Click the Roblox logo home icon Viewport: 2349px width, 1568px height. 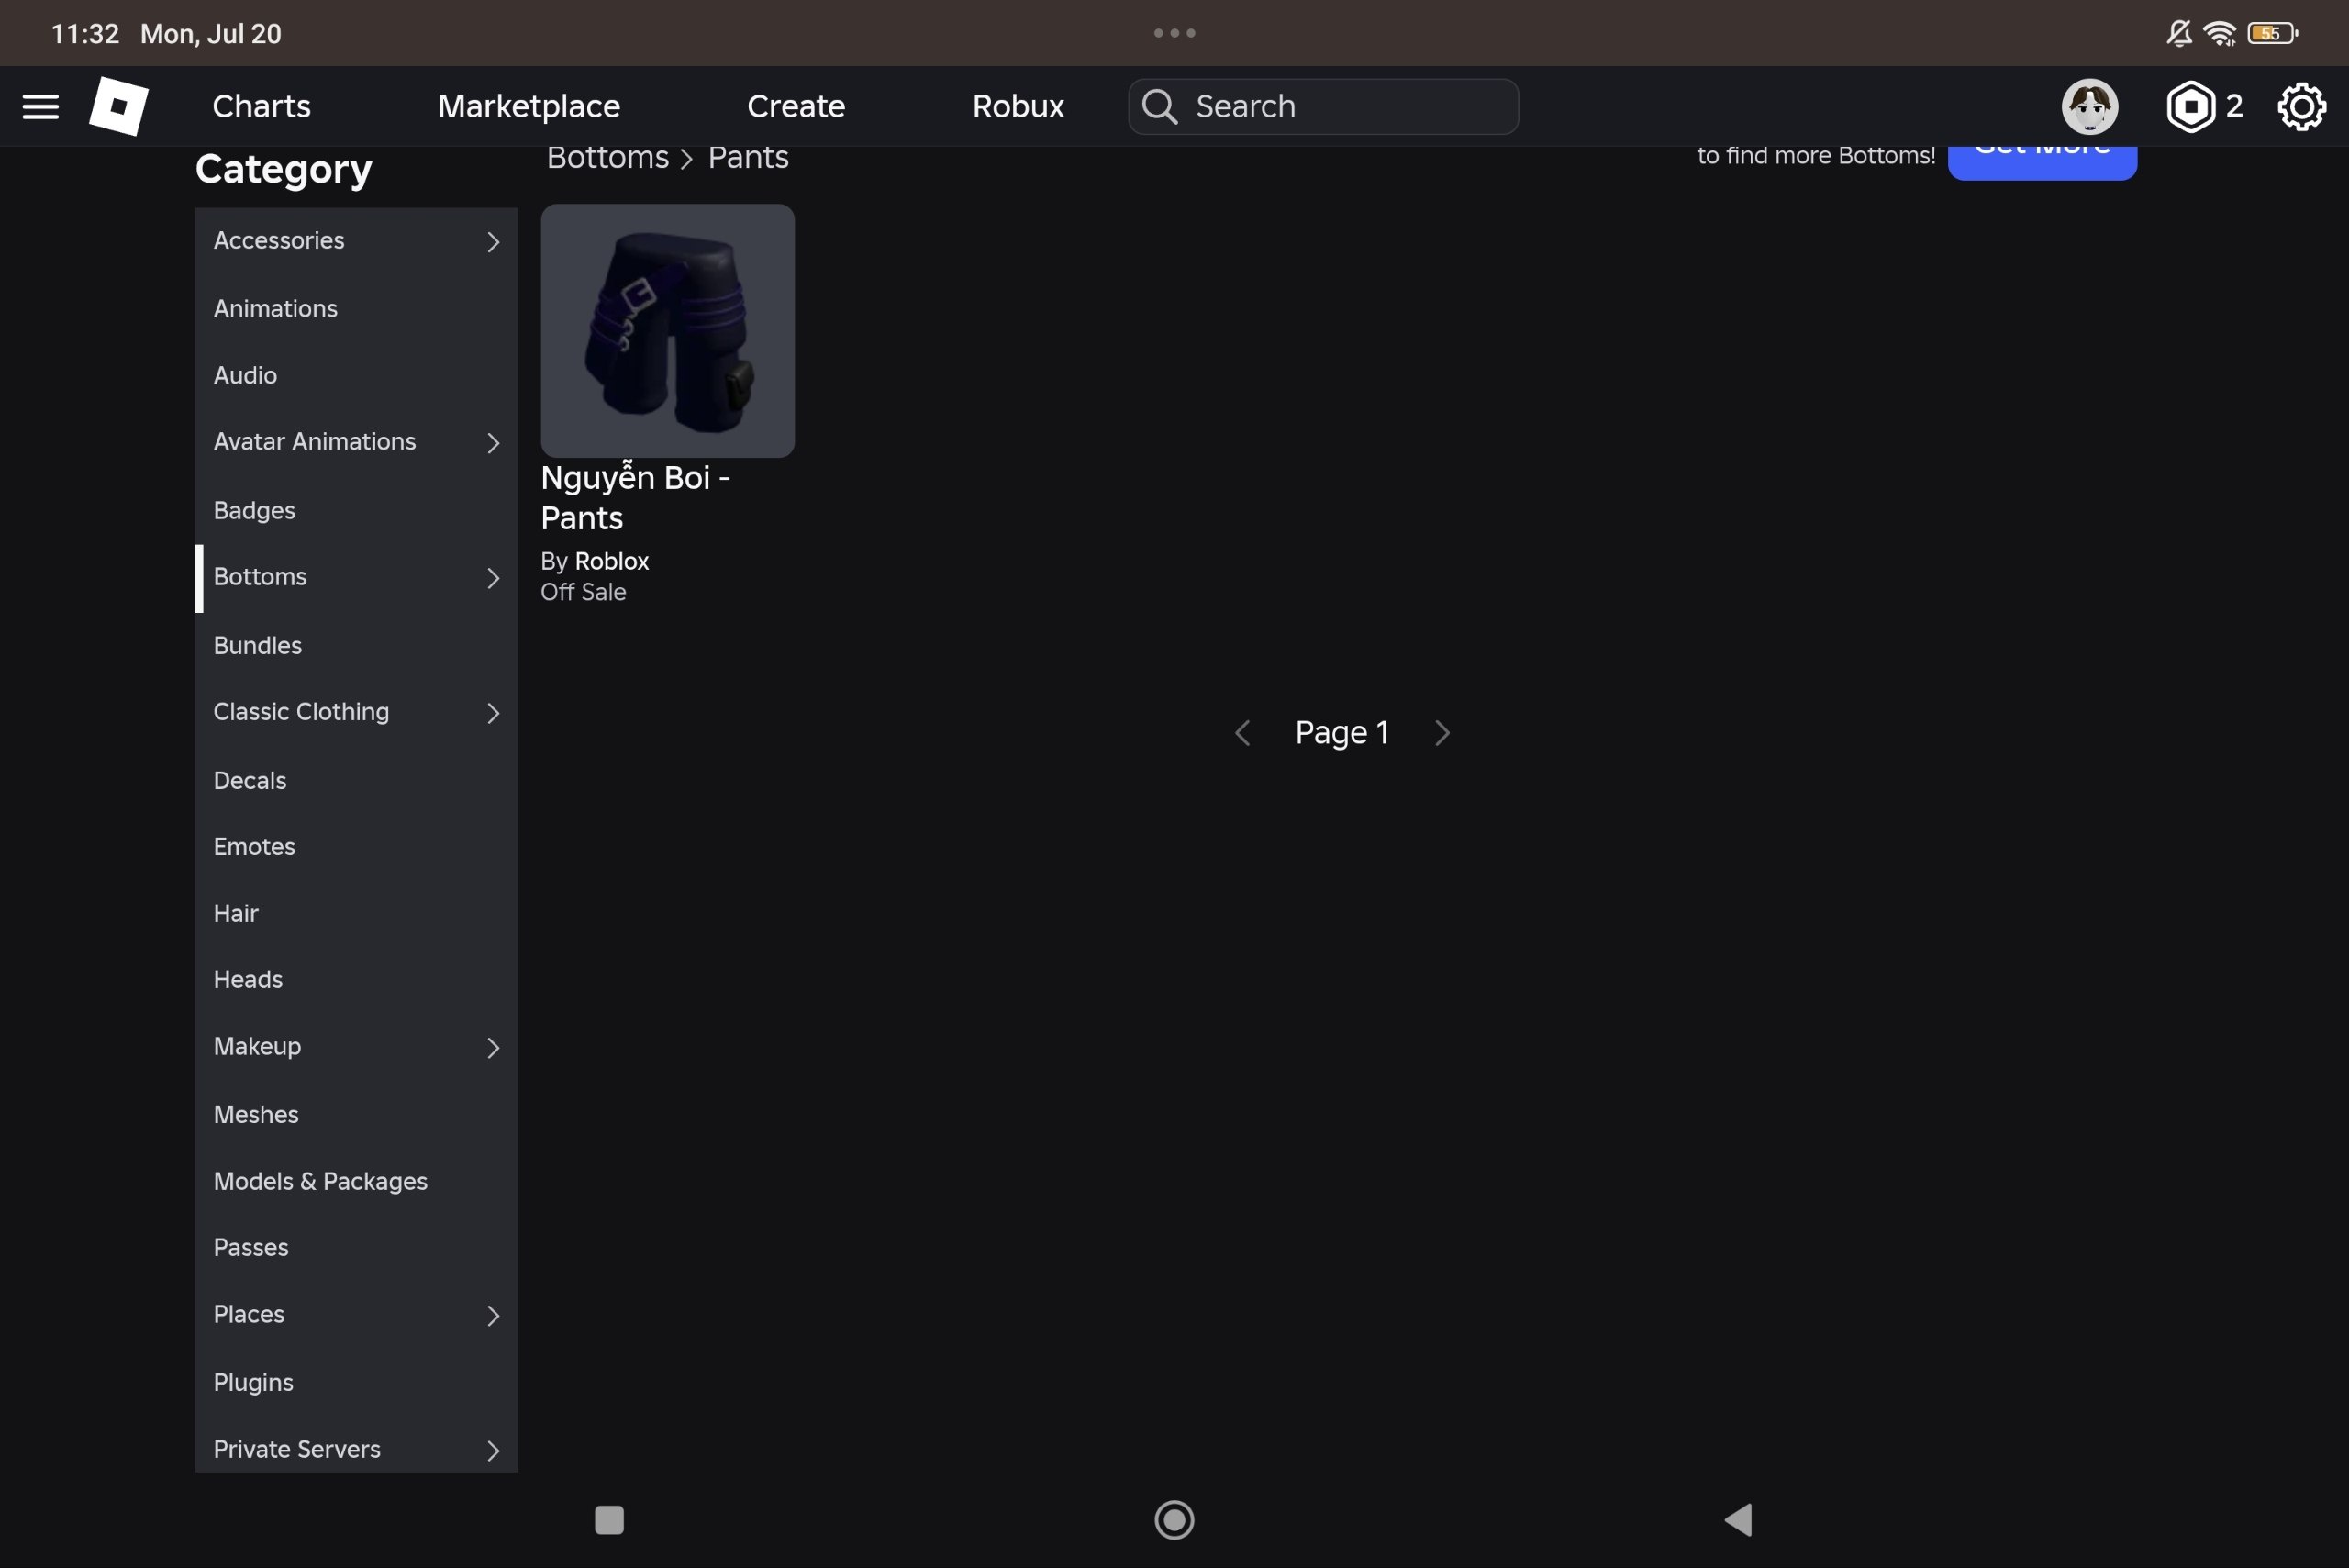(x=118, y=106)
